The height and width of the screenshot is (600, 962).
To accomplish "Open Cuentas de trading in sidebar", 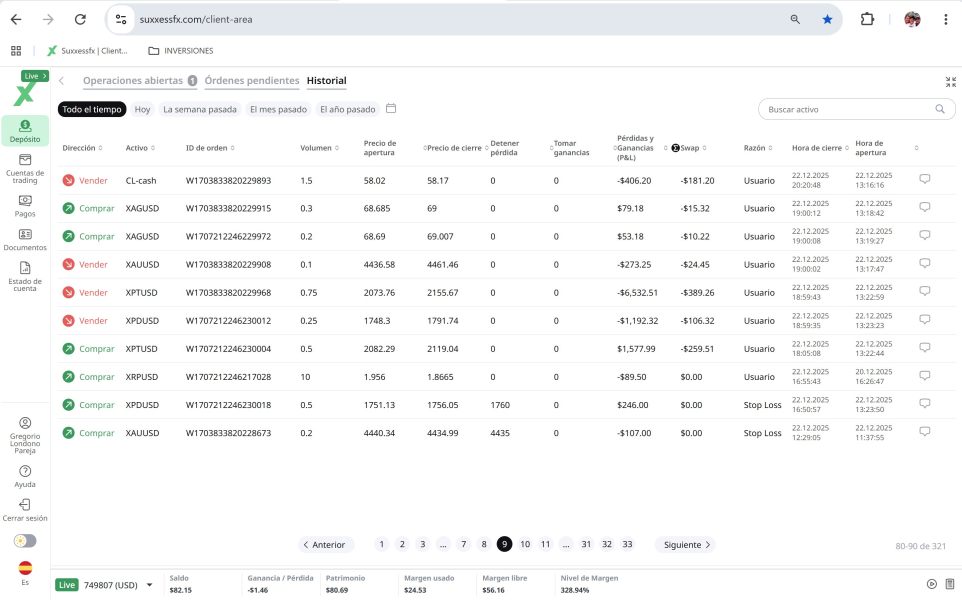I will [x=25, y=169].
